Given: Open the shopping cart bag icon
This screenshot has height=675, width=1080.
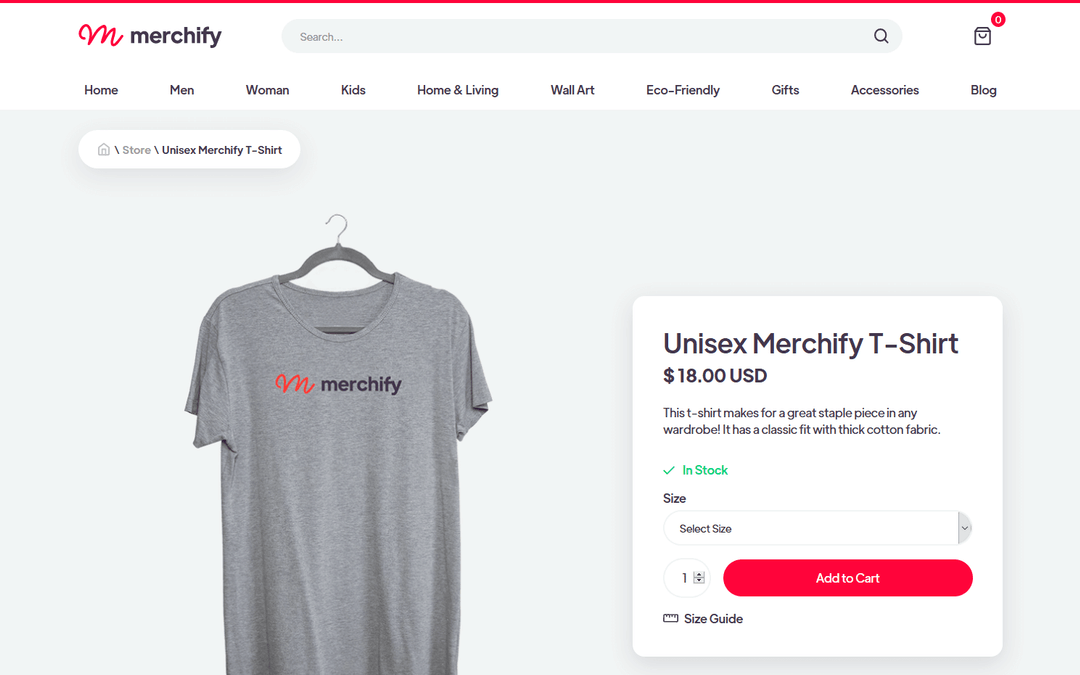Looking at the screenshot, I should (982, 36).
